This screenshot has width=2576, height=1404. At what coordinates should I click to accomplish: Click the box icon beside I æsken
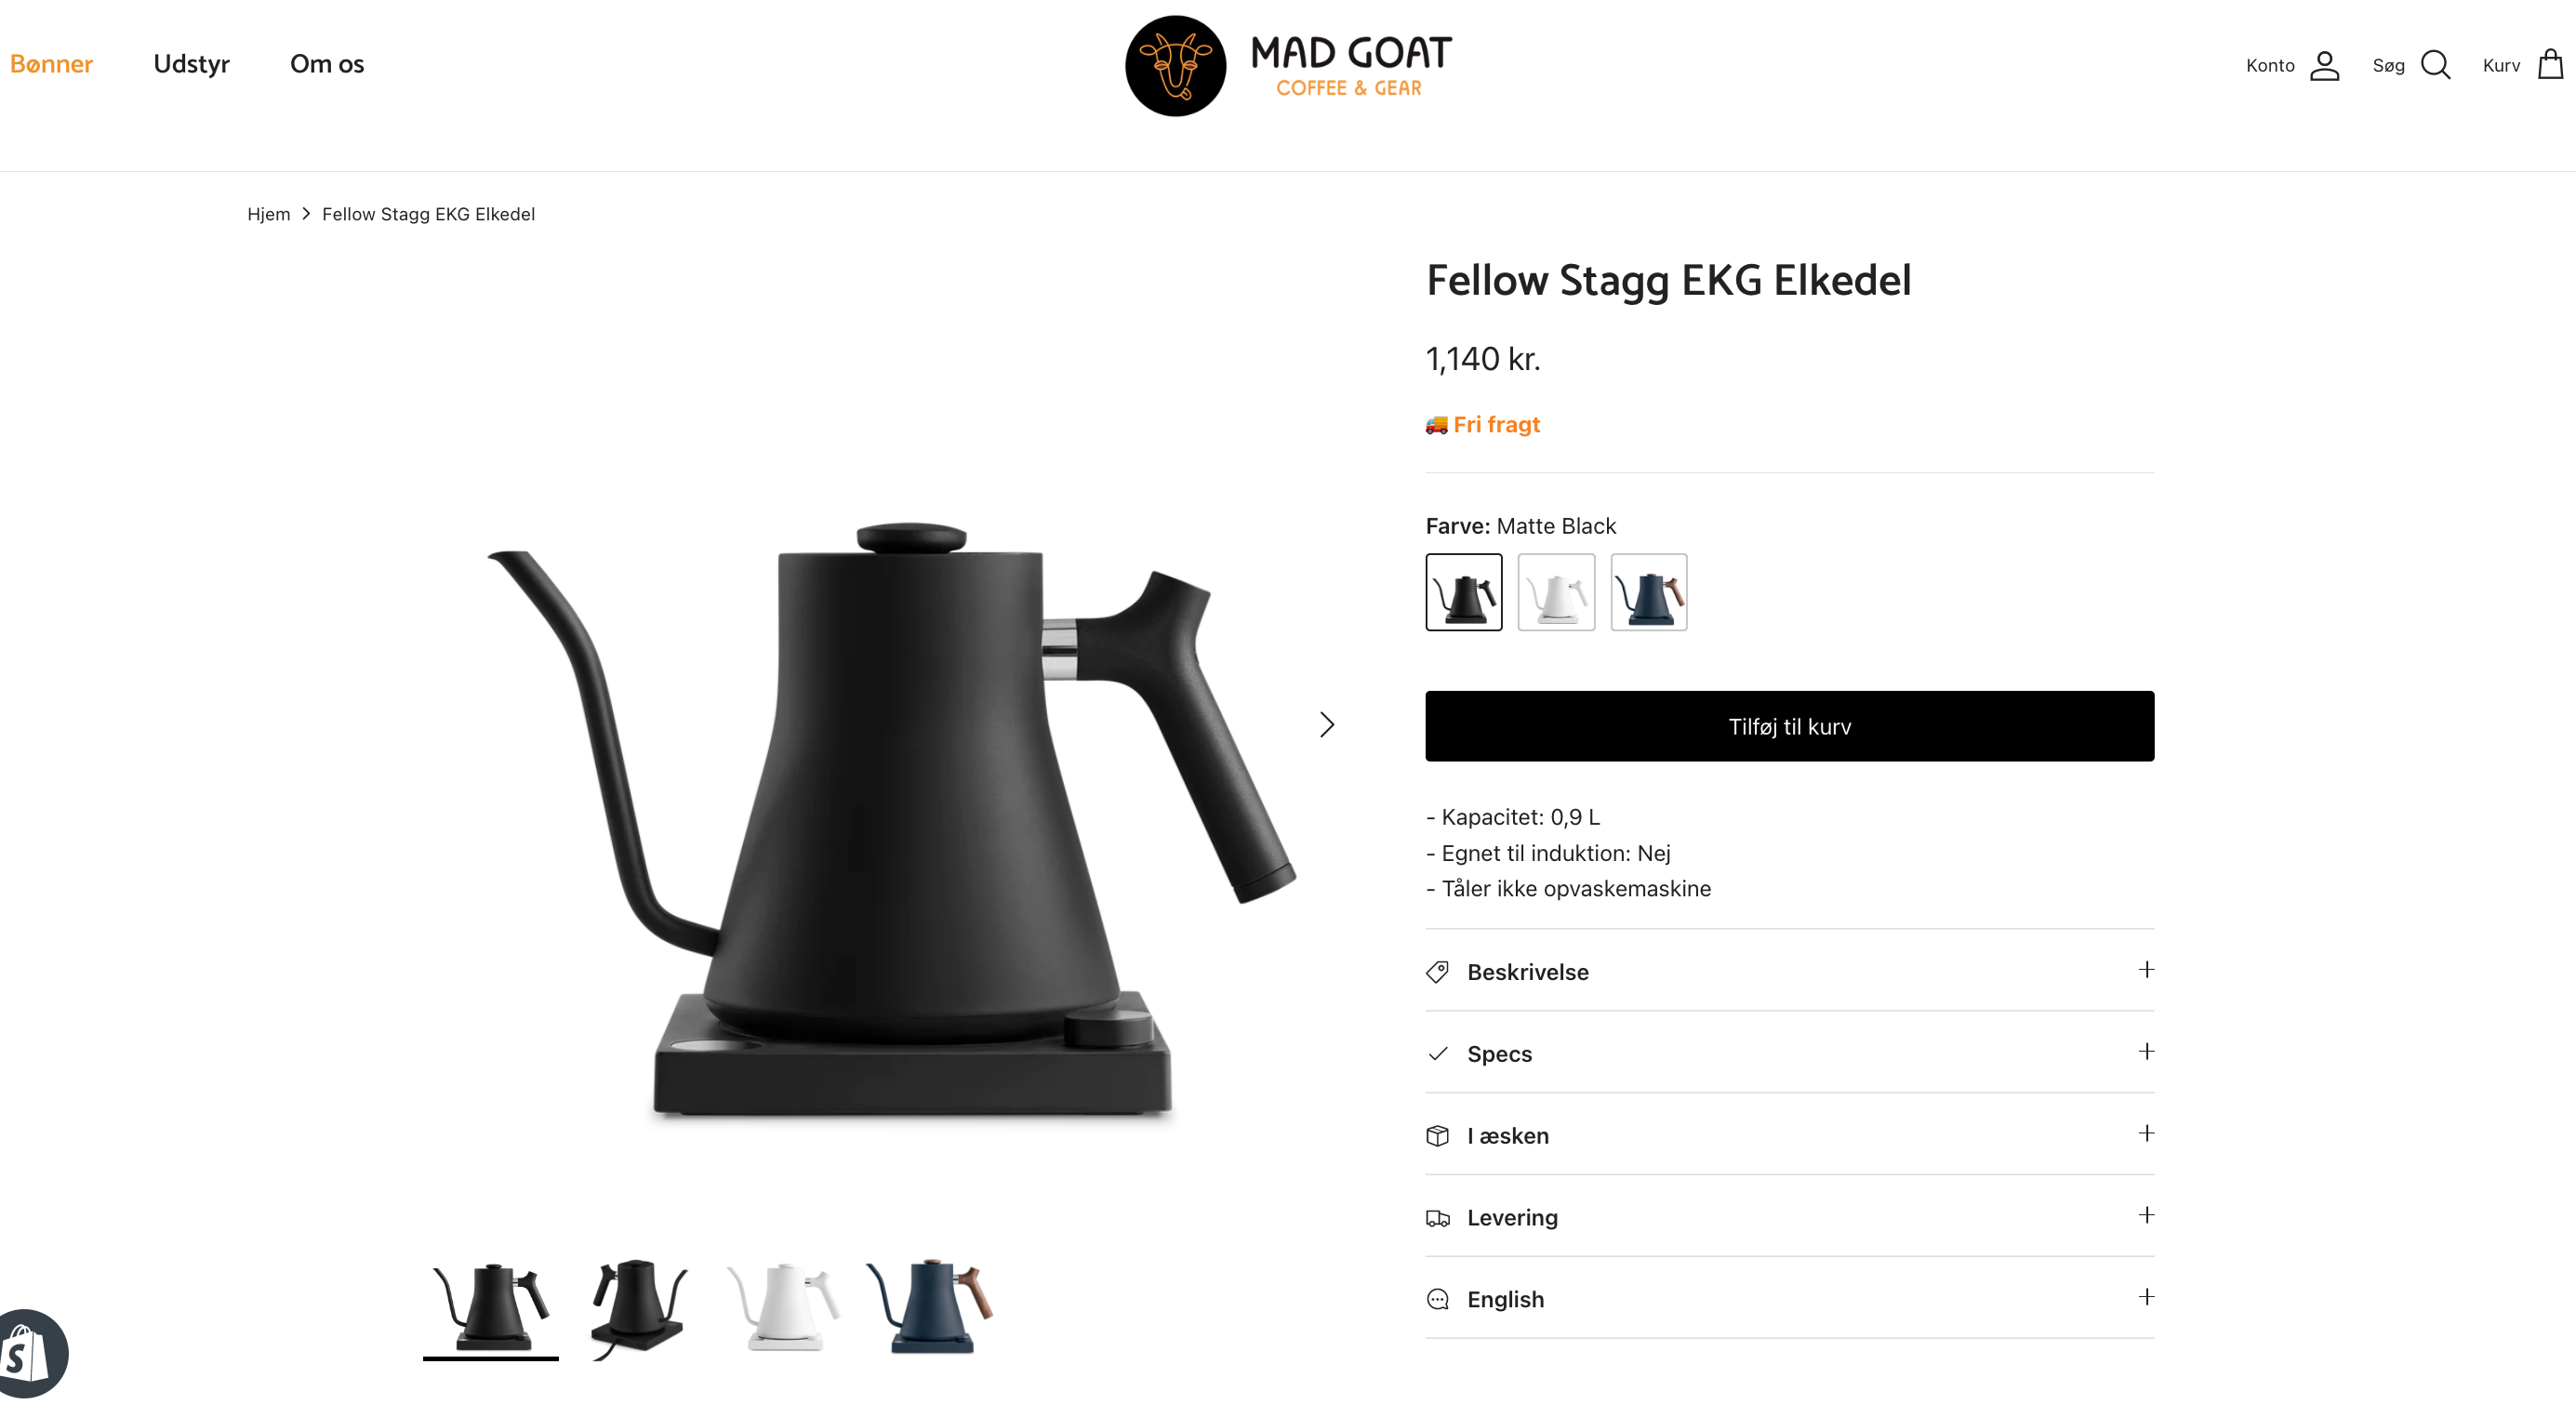[1437, 1136]
